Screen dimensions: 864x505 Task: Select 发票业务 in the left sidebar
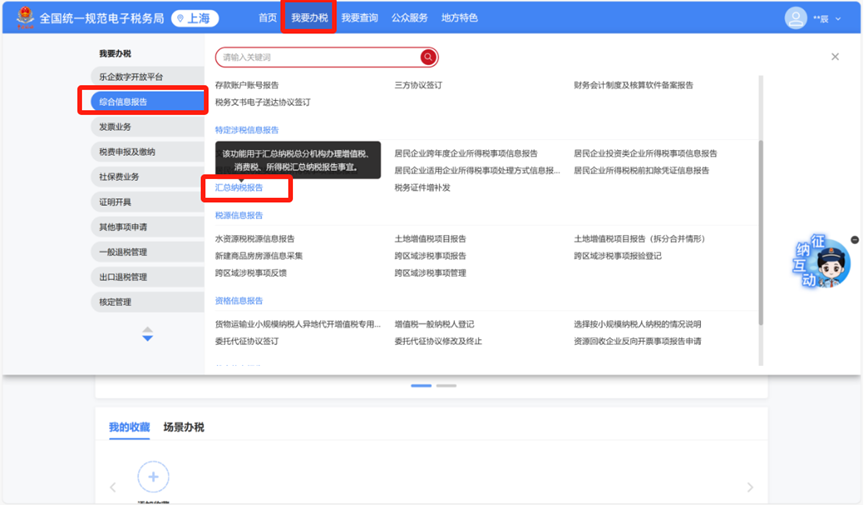(115, 127)
